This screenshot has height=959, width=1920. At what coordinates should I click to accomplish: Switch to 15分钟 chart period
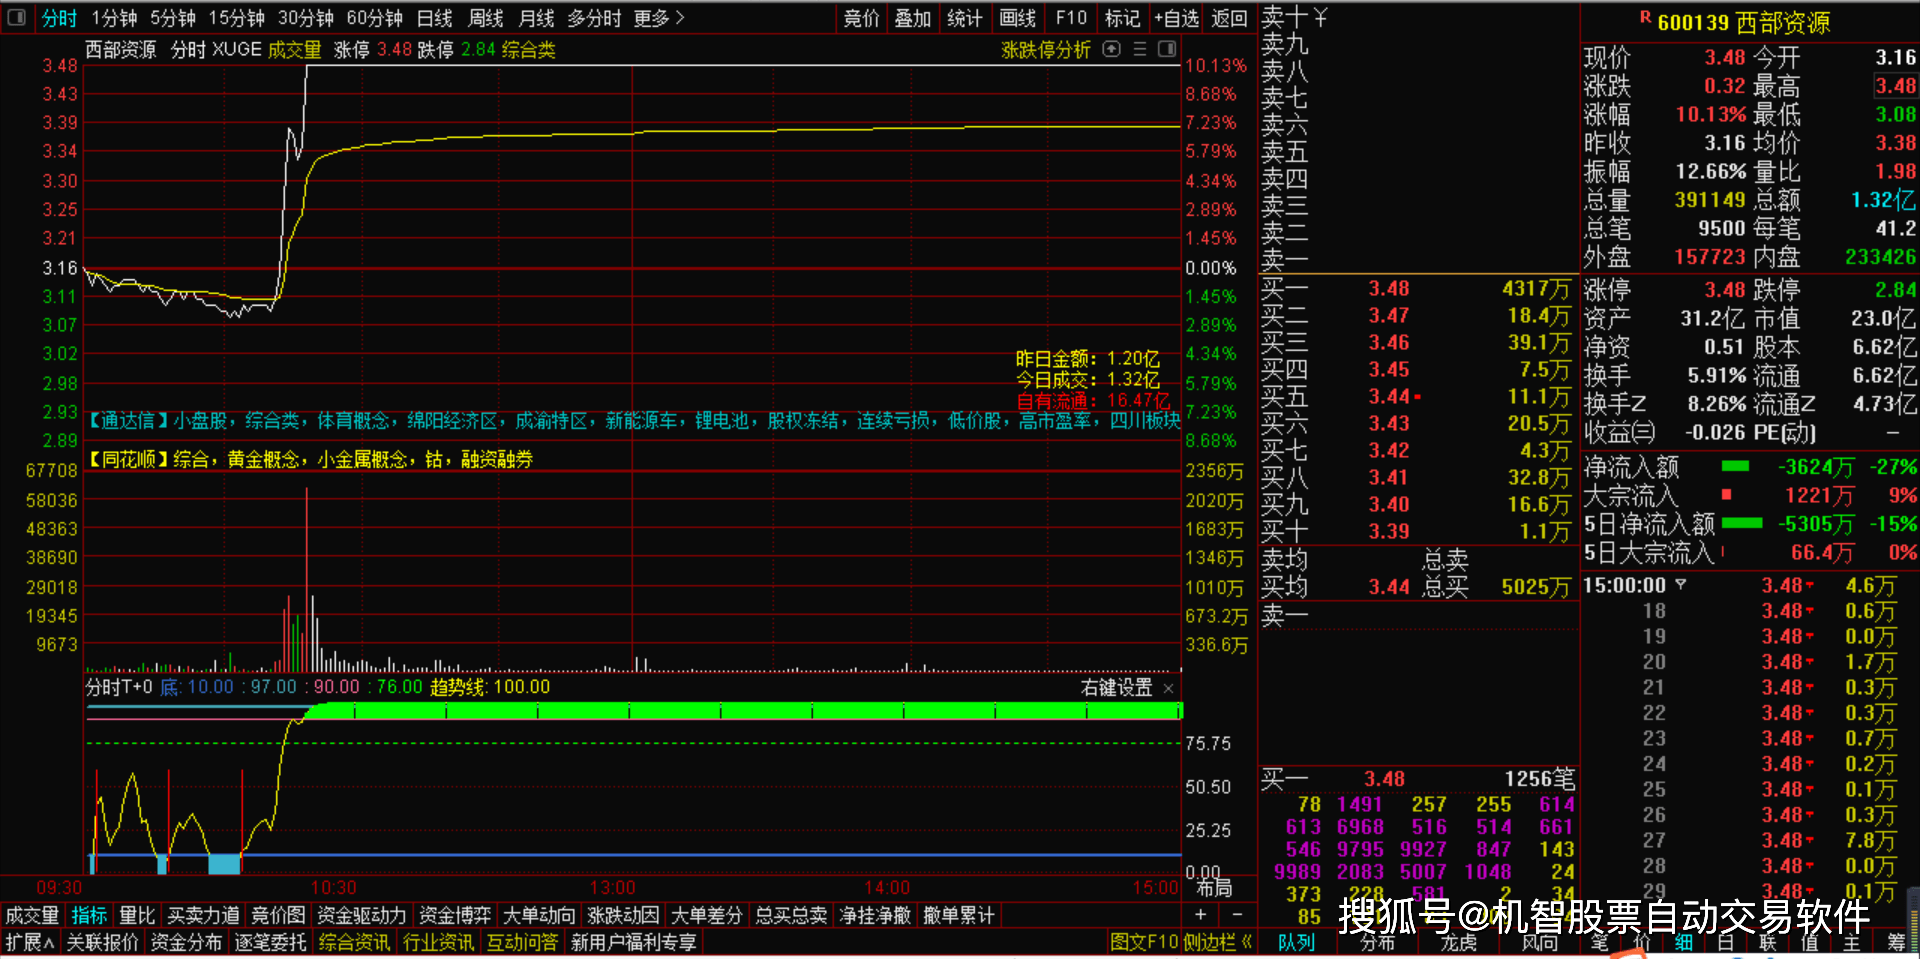pyautogui.click(x=236, y=18)
